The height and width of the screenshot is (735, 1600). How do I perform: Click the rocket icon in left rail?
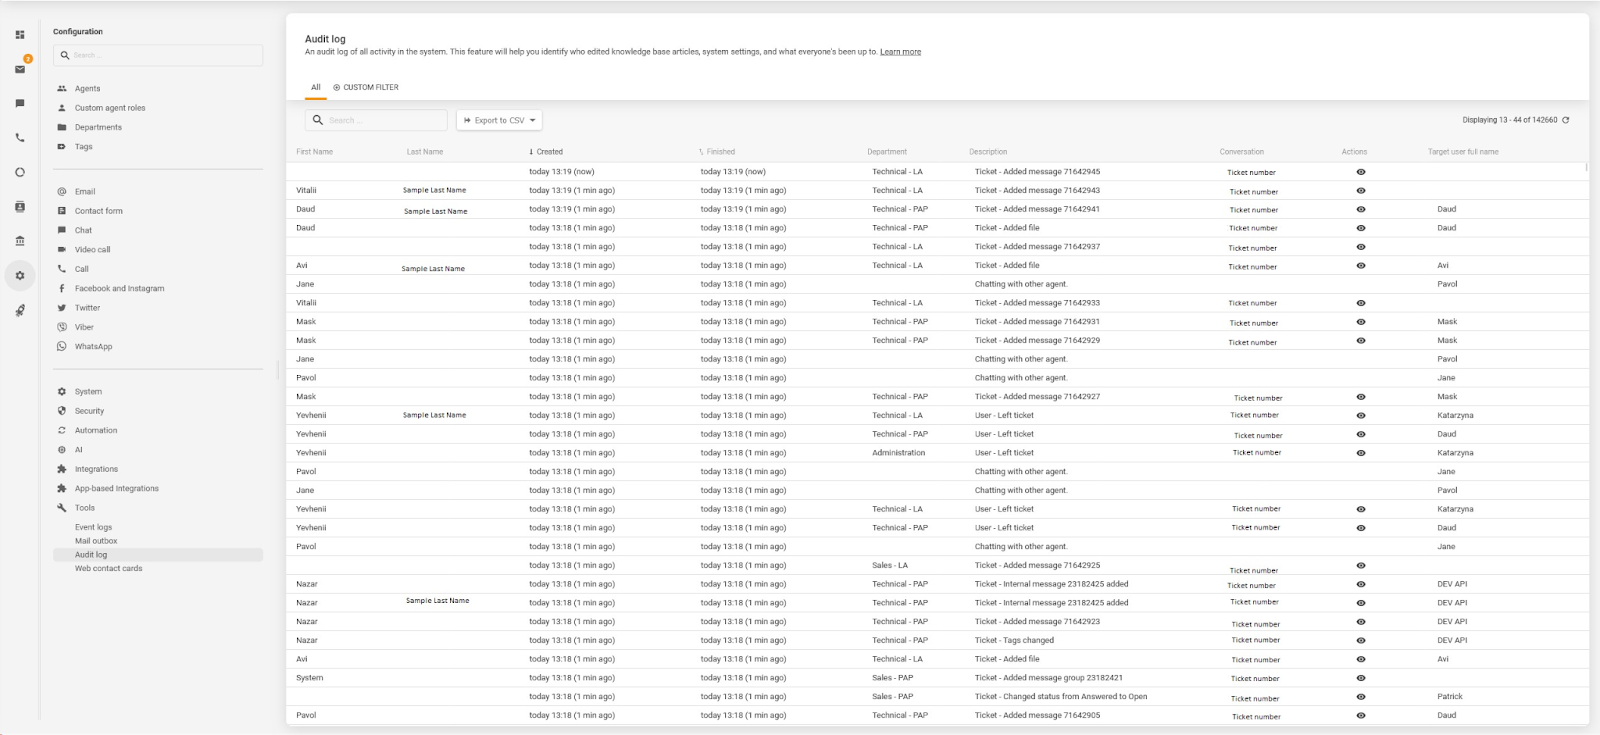point(20,311)
